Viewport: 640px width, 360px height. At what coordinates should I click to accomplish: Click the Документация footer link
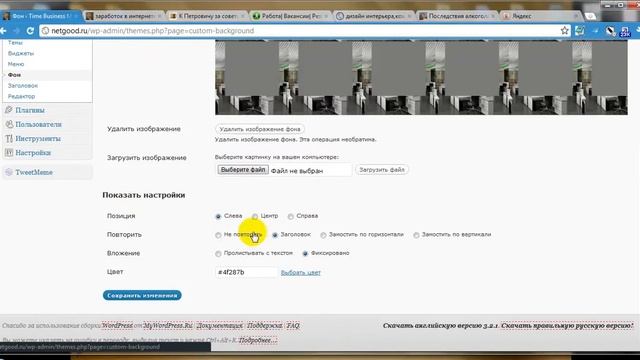point(220,326)
